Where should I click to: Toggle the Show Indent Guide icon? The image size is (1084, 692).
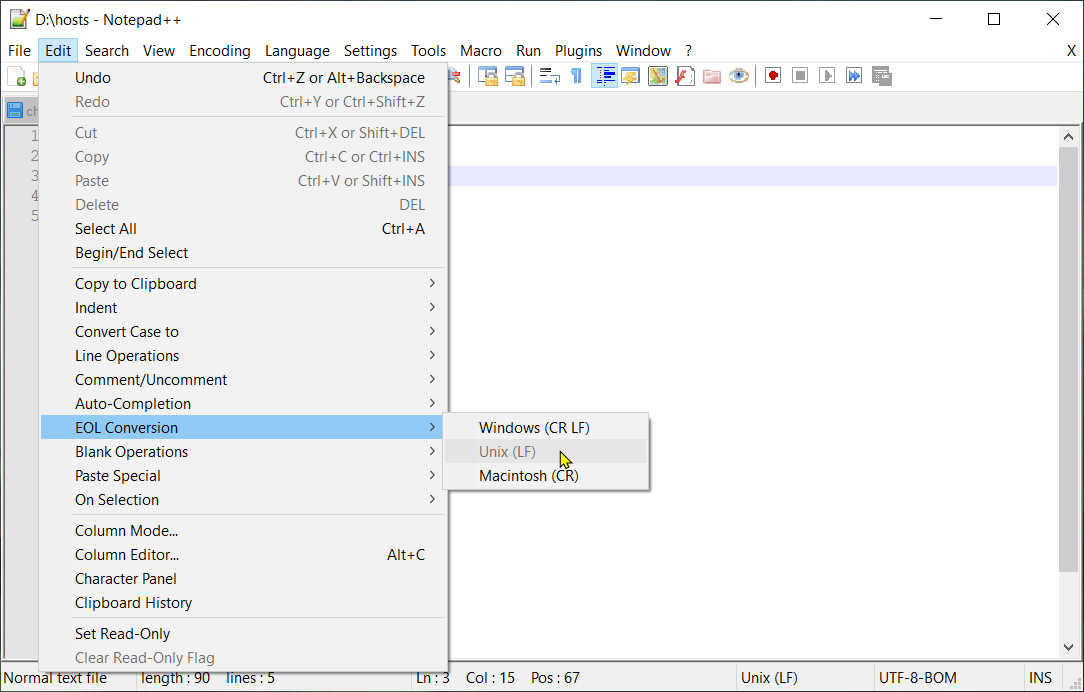604,76
